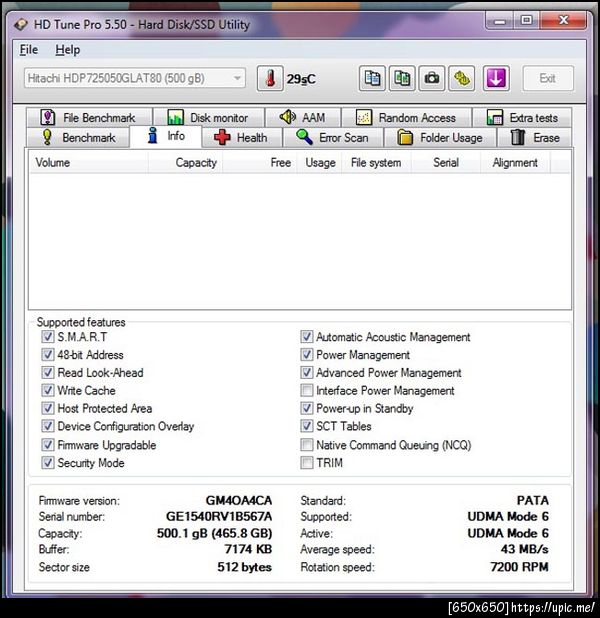This screenshot has height=618, width=600.
Task: Toggle the 48-bit Address checkbox
Action: (48, 355)
